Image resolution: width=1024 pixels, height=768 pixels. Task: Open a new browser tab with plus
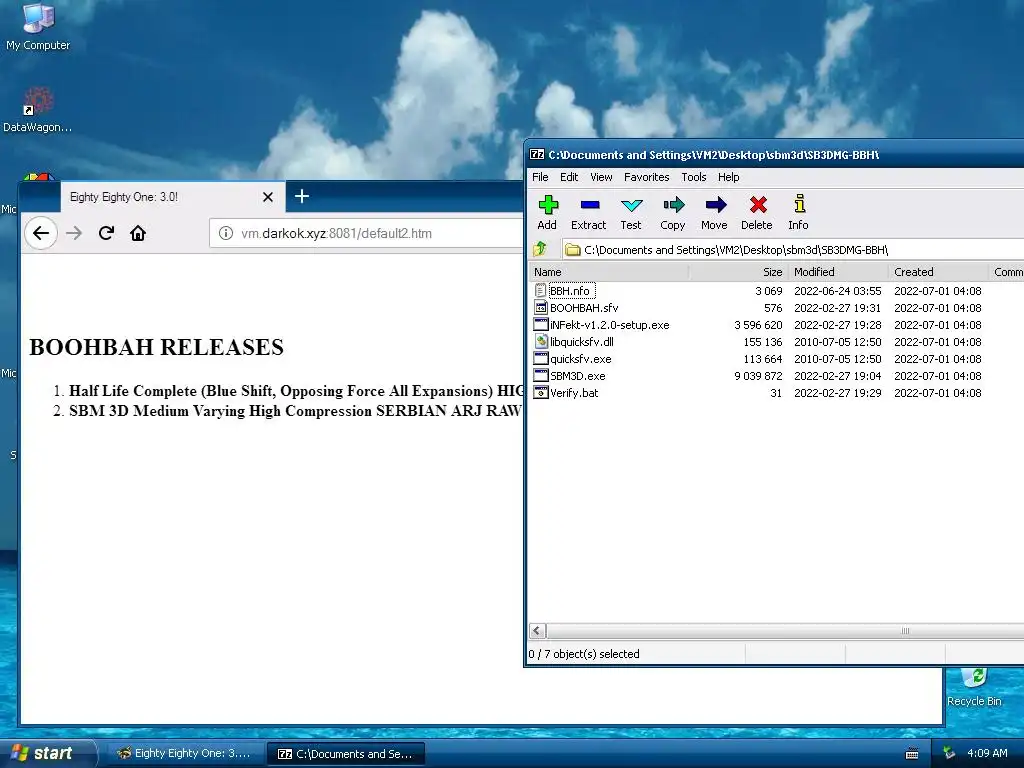[x=302, y=196]
